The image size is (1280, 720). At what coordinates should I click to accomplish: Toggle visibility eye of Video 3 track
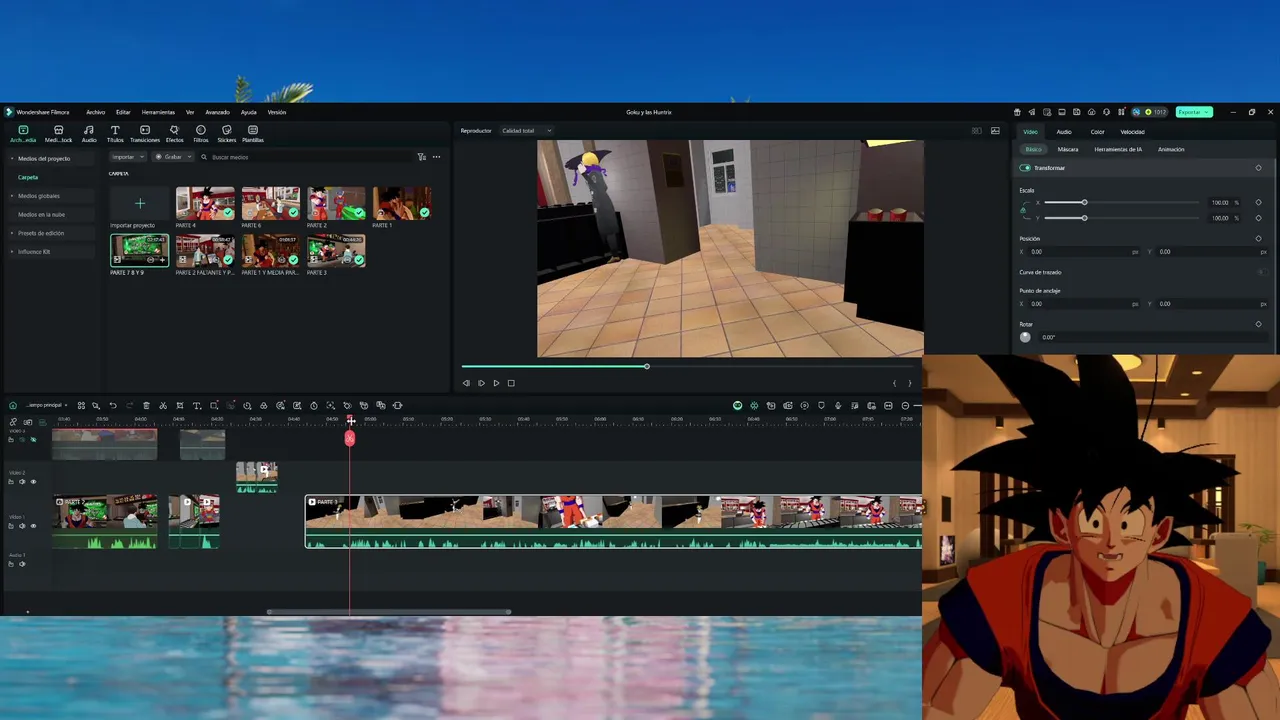(x=33, y=439)
